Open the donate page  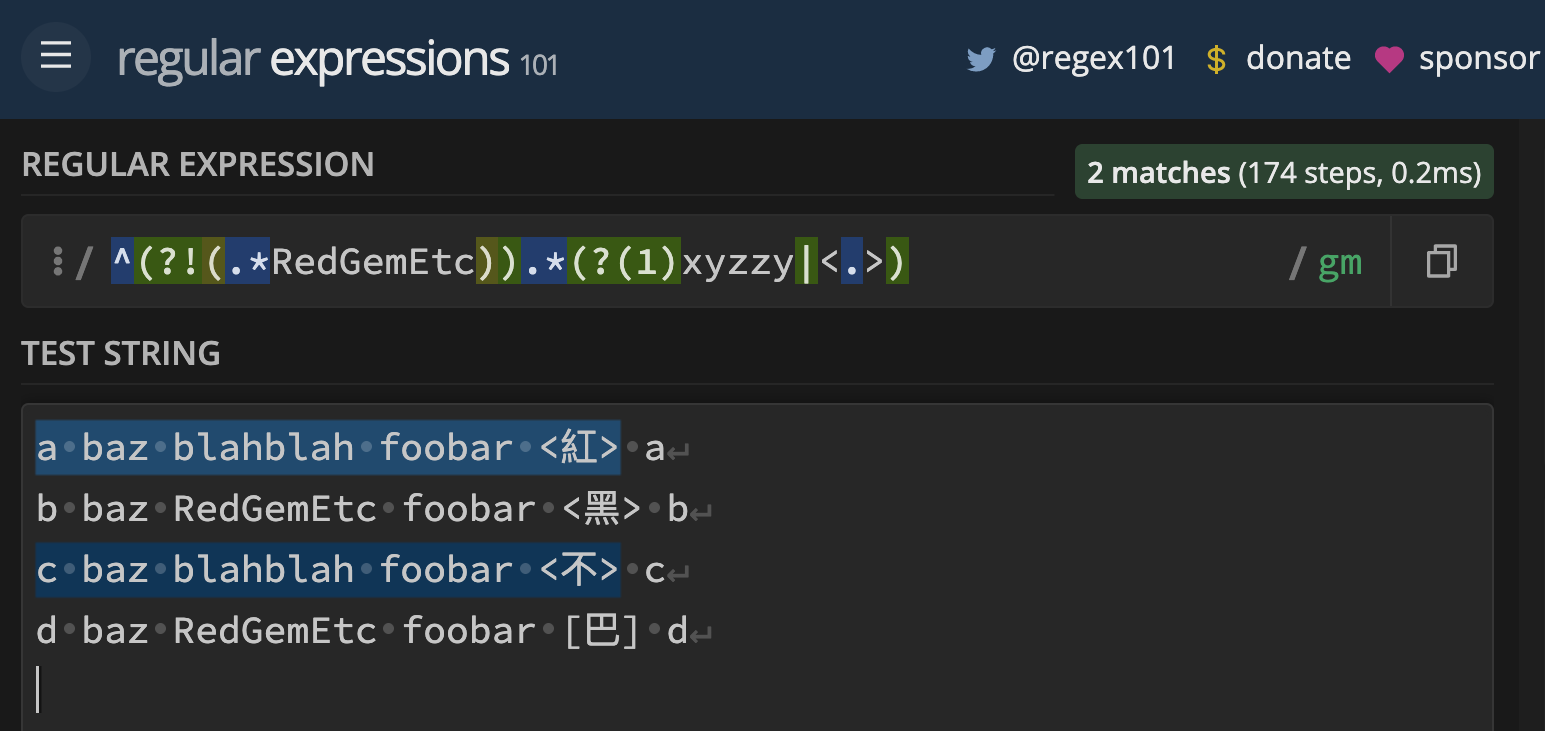[1298, 58]
